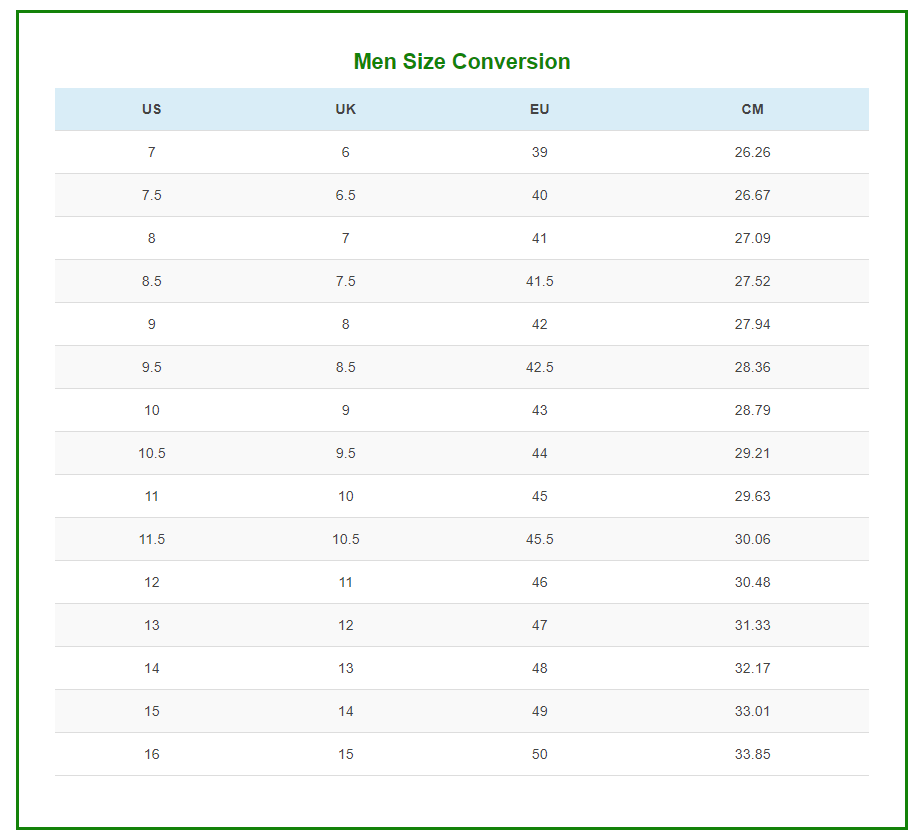This screenshot has height=840, width=919.
Task: Click the 27.94 centimeter value
Action: pyautogui.click(x=753, y=324)
